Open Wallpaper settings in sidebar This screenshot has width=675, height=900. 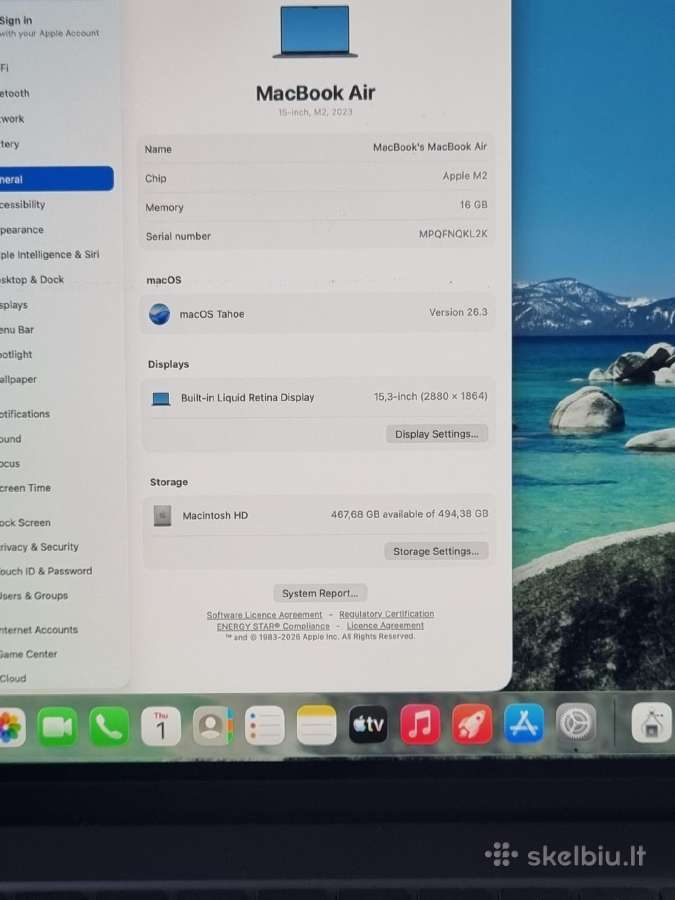coord(18,379)
